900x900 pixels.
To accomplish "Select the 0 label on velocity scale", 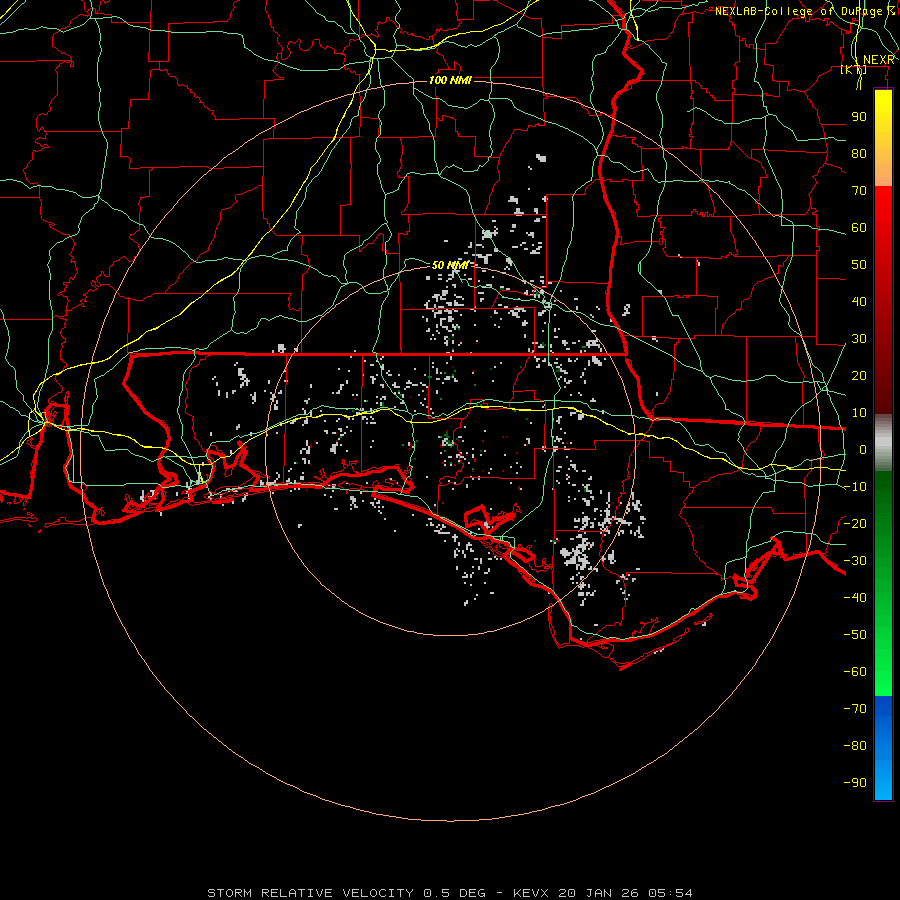I will pyautogui.click(x=863, y=450).
